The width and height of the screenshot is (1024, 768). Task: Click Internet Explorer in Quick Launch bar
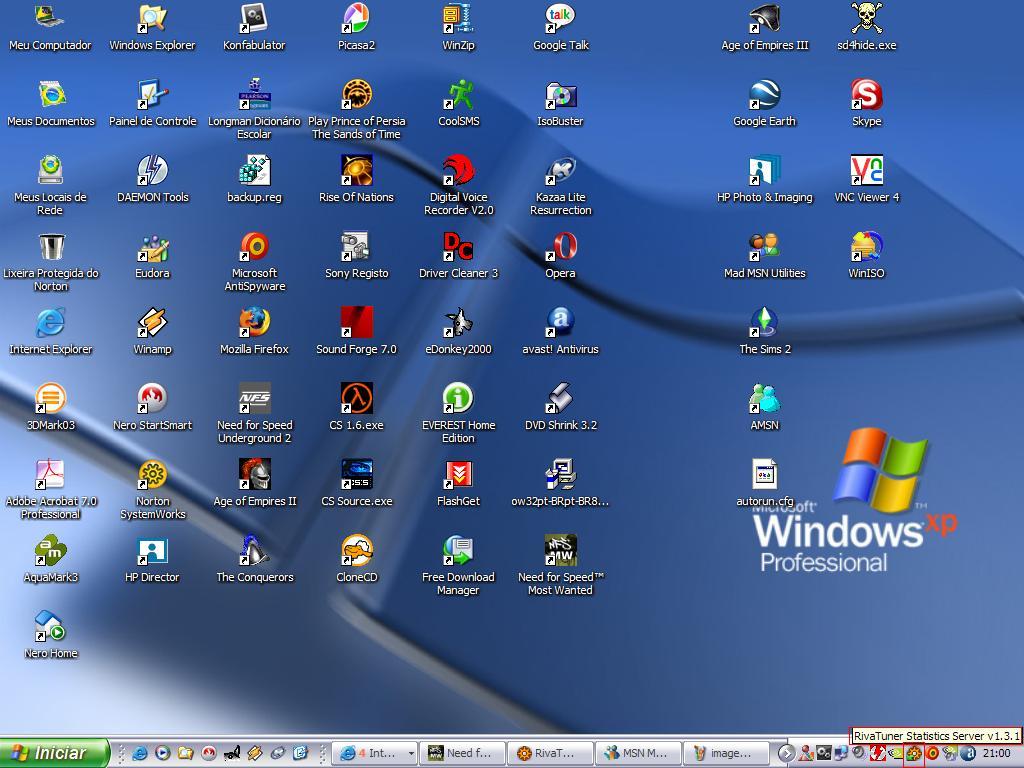(x=139, y=753)
